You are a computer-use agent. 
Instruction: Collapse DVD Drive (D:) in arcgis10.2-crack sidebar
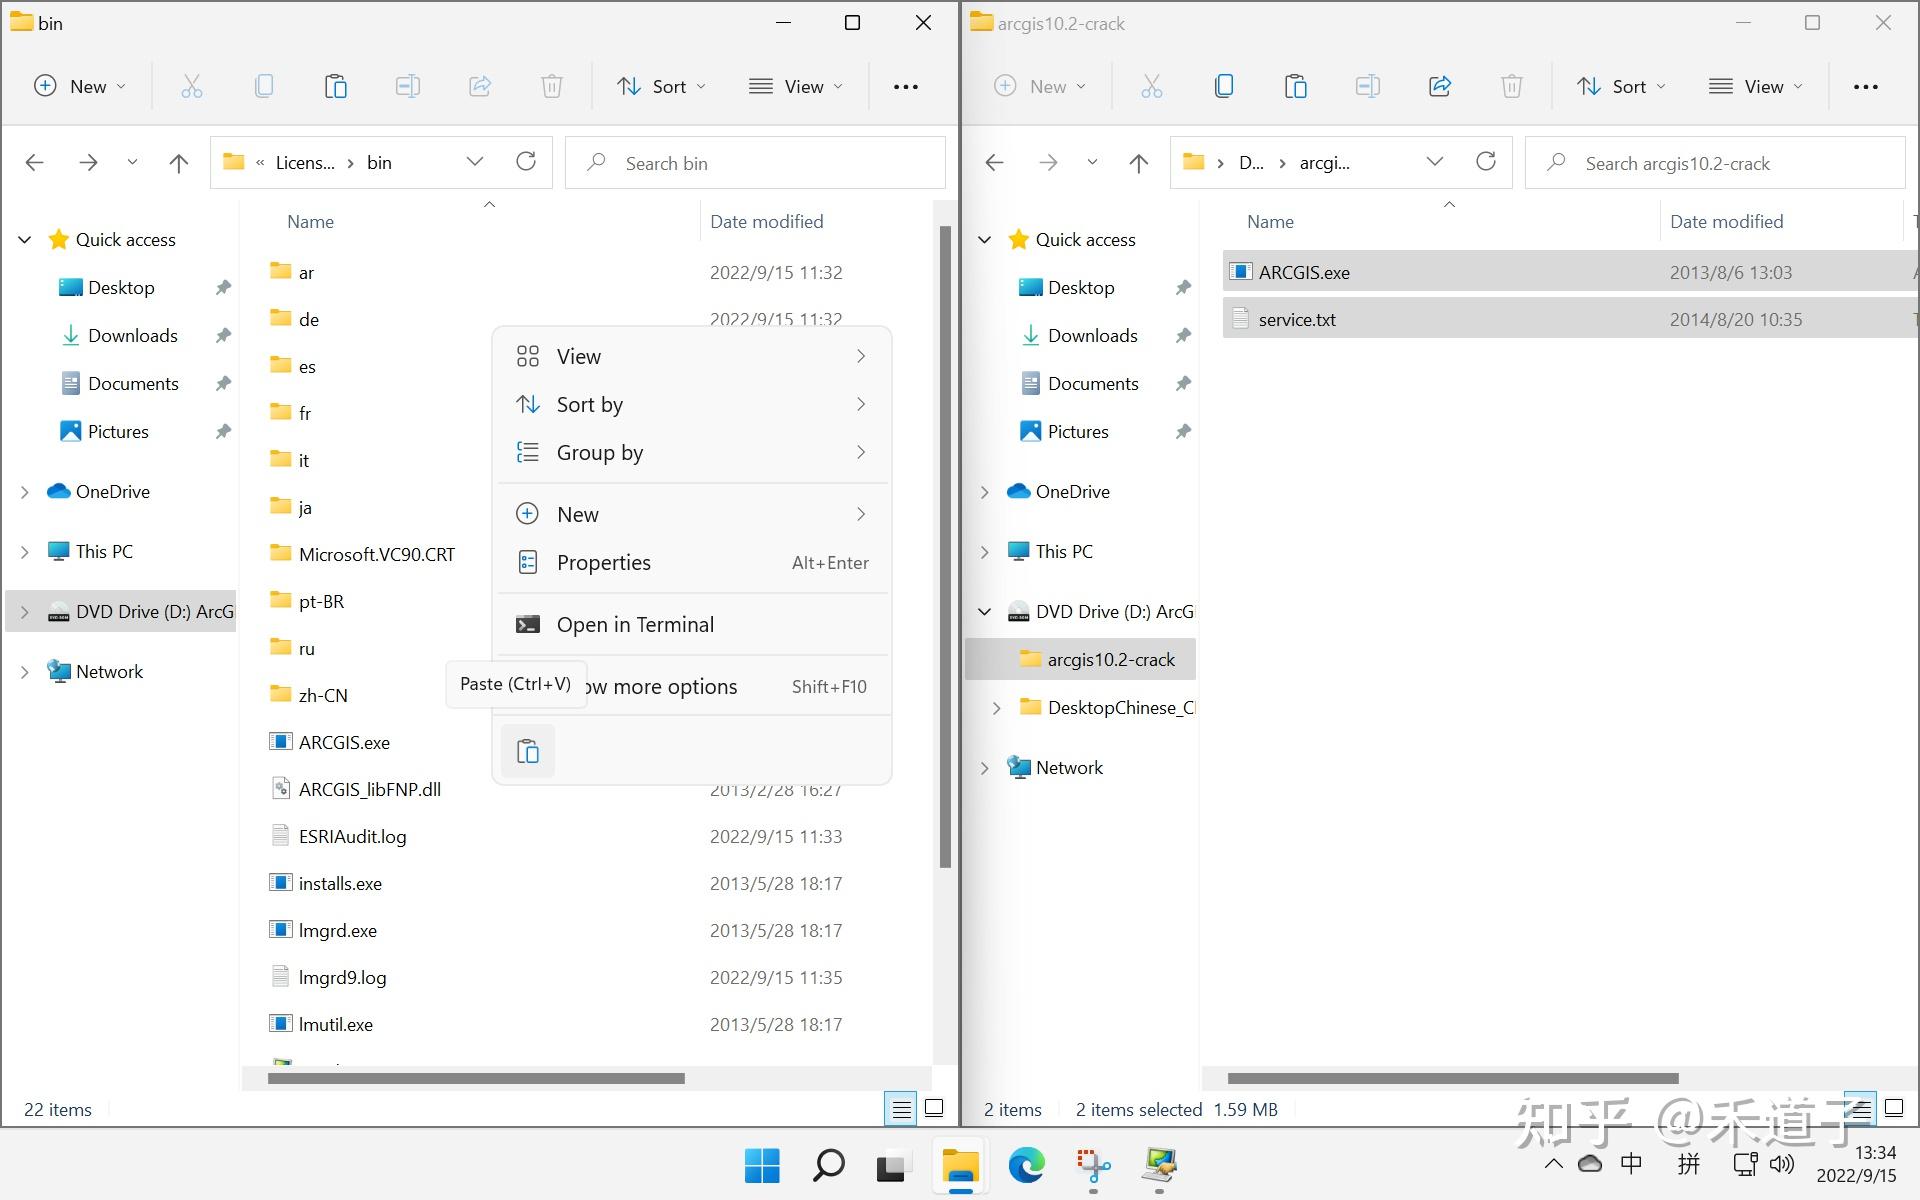click(x=985, y=612)
